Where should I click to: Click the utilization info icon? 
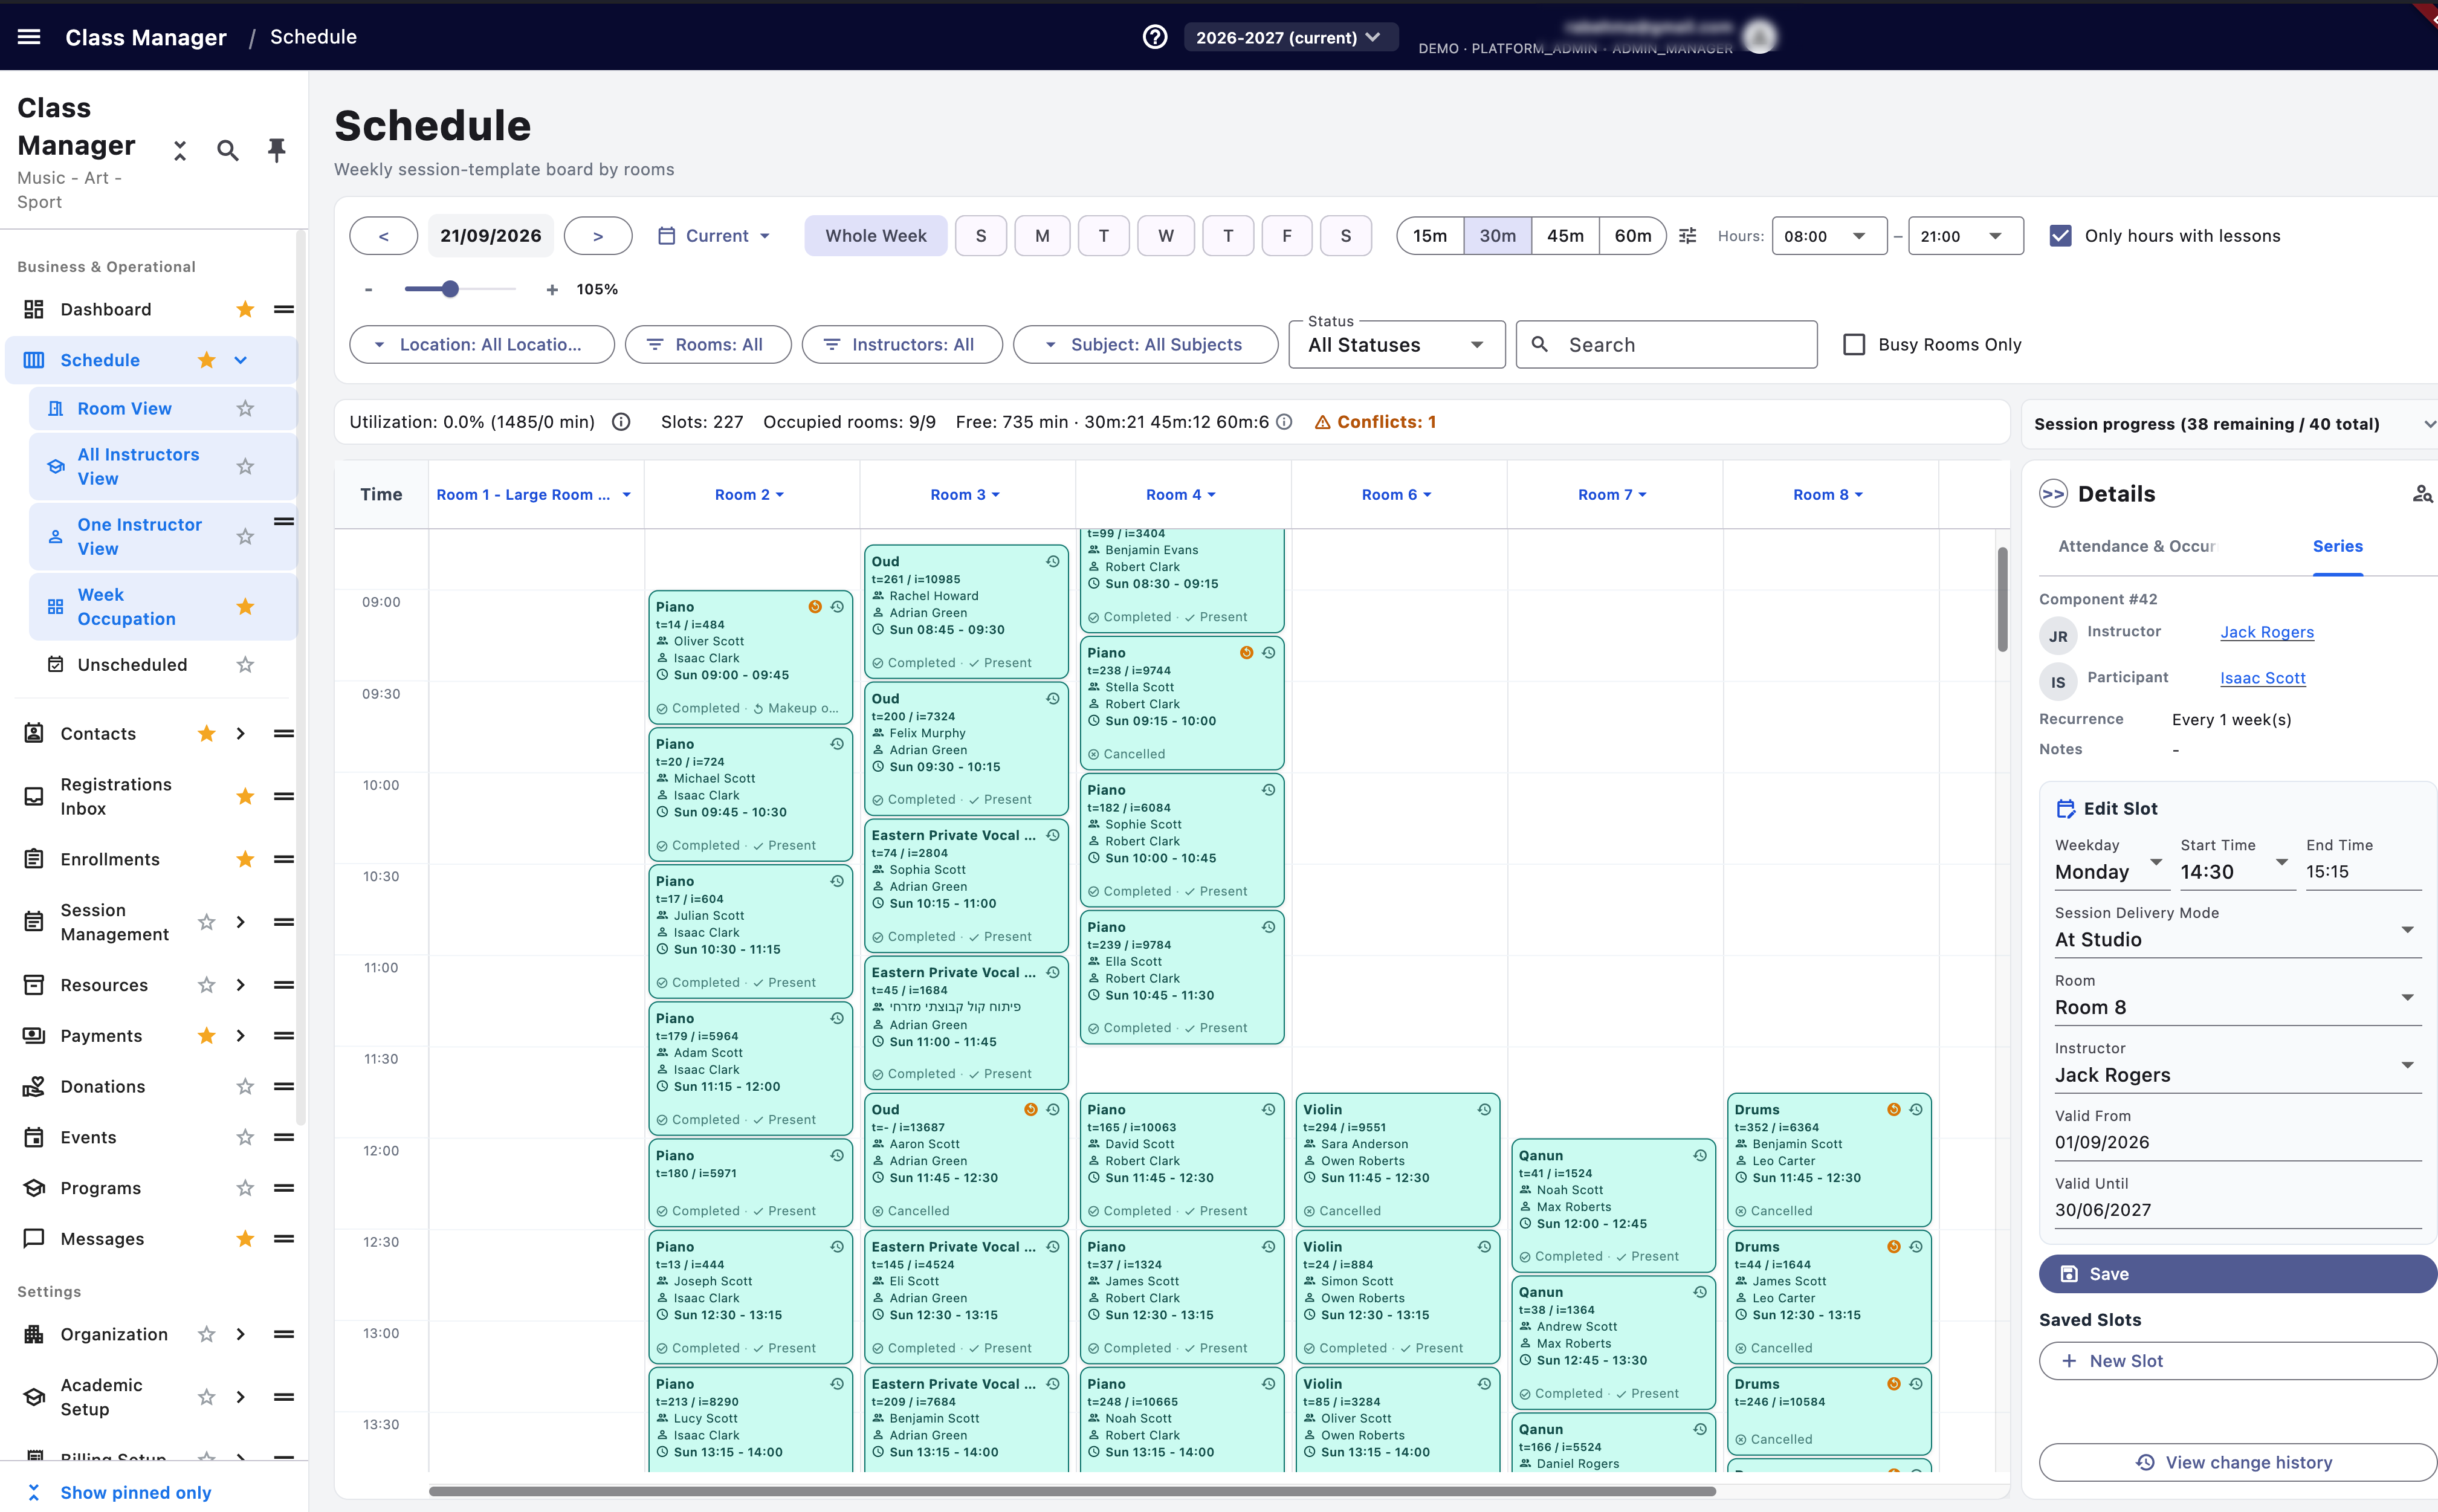click(x=621, y=422)
